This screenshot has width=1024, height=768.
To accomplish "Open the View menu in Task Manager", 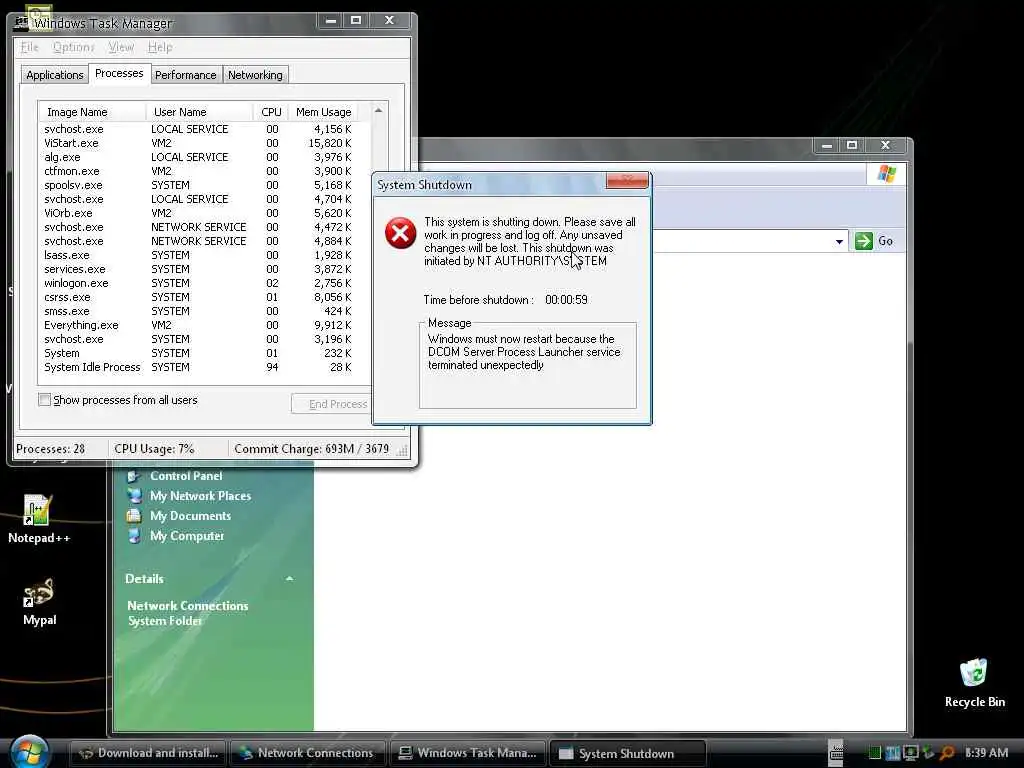I will [x=121, y=47].
